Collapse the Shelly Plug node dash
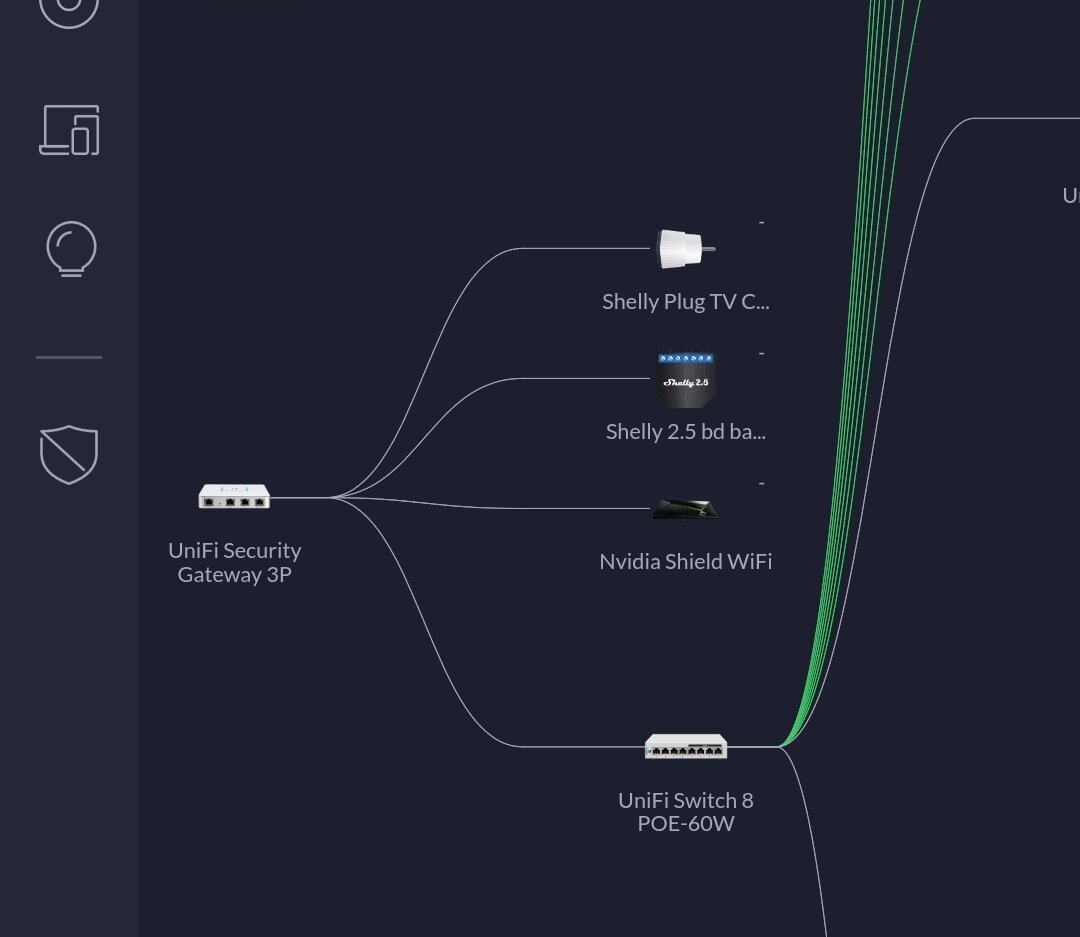1080x937 pixels. [x=761, y=223]
